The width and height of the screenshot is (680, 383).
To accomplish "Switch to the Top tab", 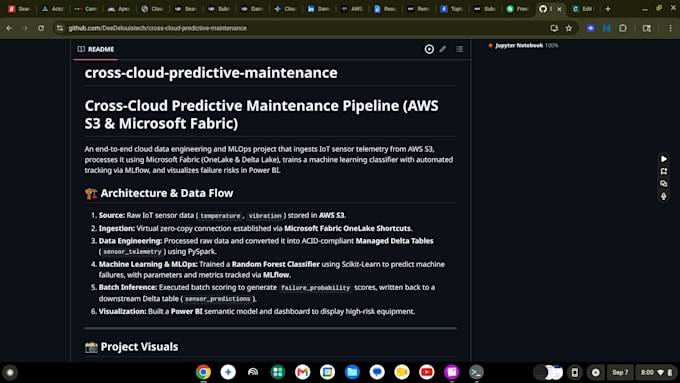I will click(x=451, y=9).
